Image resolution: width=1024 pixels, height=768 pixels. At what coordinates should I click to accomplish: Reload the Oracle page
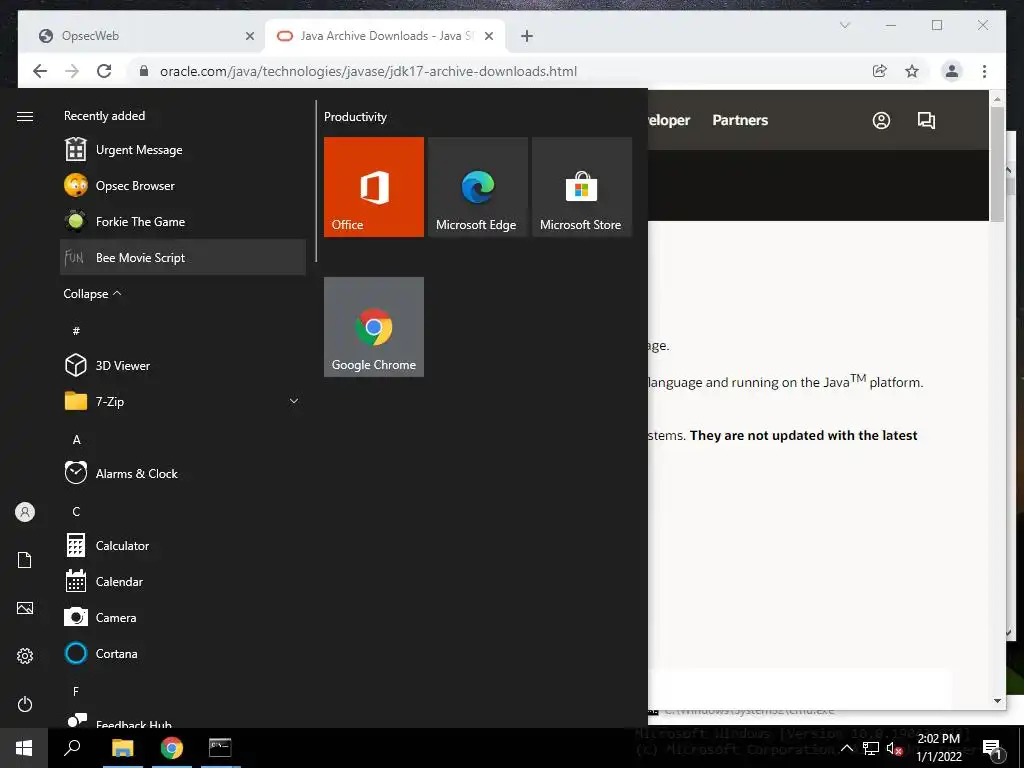[x=104, y=71]
